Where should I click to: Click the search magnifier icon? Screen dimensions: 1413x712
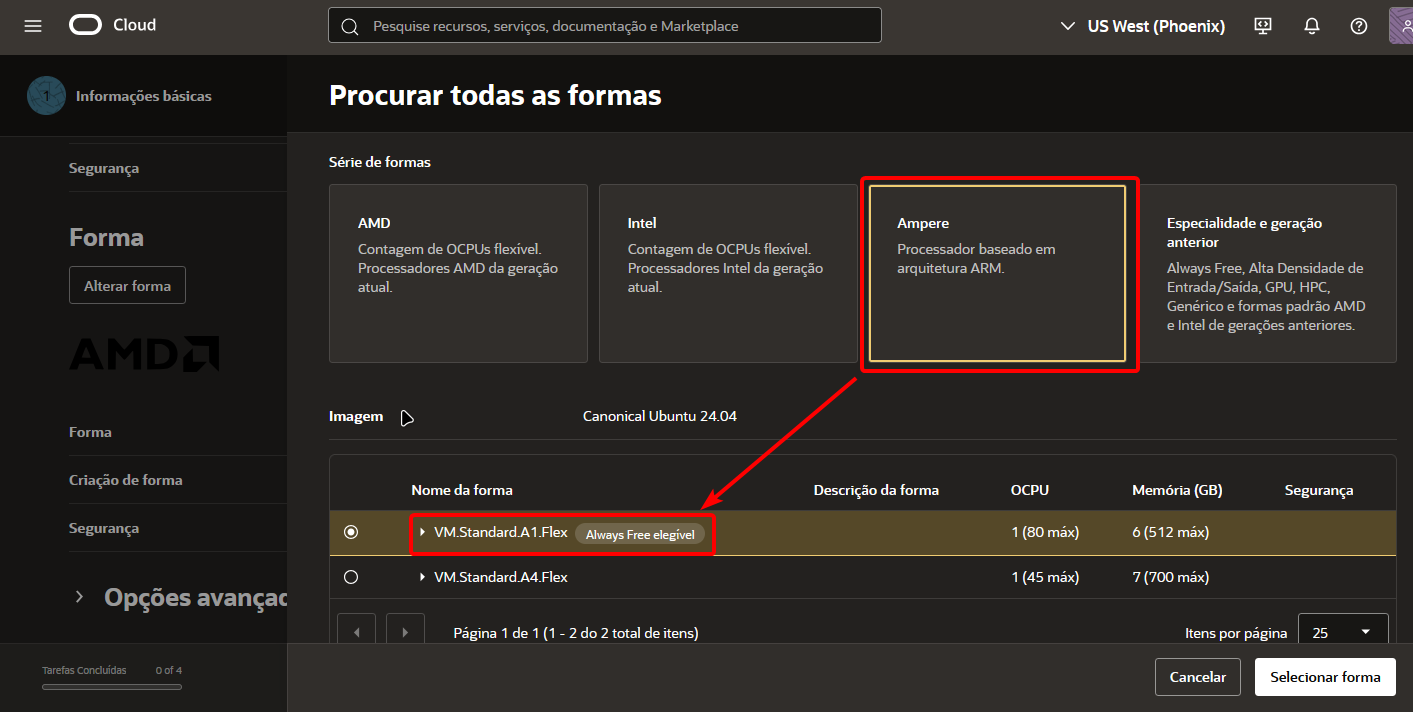[350, 26]
